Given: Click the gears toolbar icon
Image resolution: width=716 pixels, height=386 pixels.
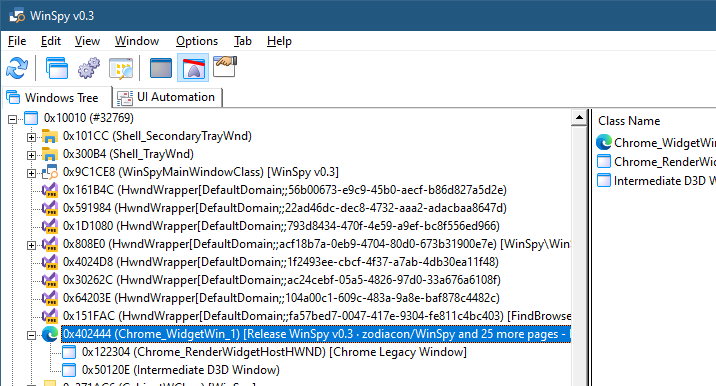Looking at the screenshot, I should click(89, 68).
